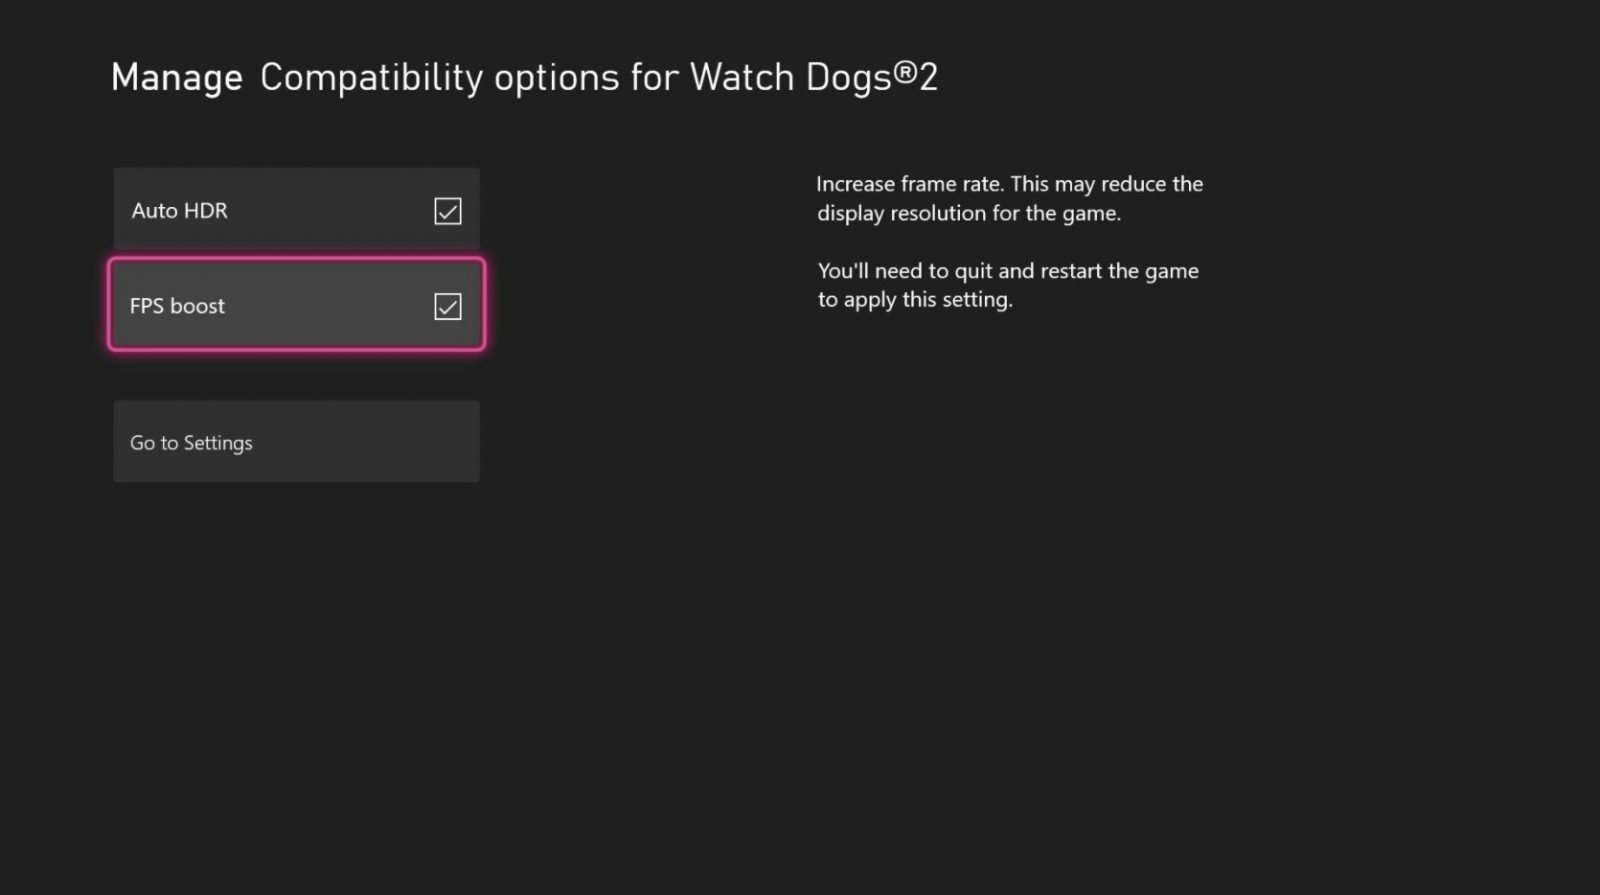Image resolution: width=1600 pixels, height=895 pixels.
Task: Click the Compatibility options for Watch Dogs®2 title
Action: point(599,78)
